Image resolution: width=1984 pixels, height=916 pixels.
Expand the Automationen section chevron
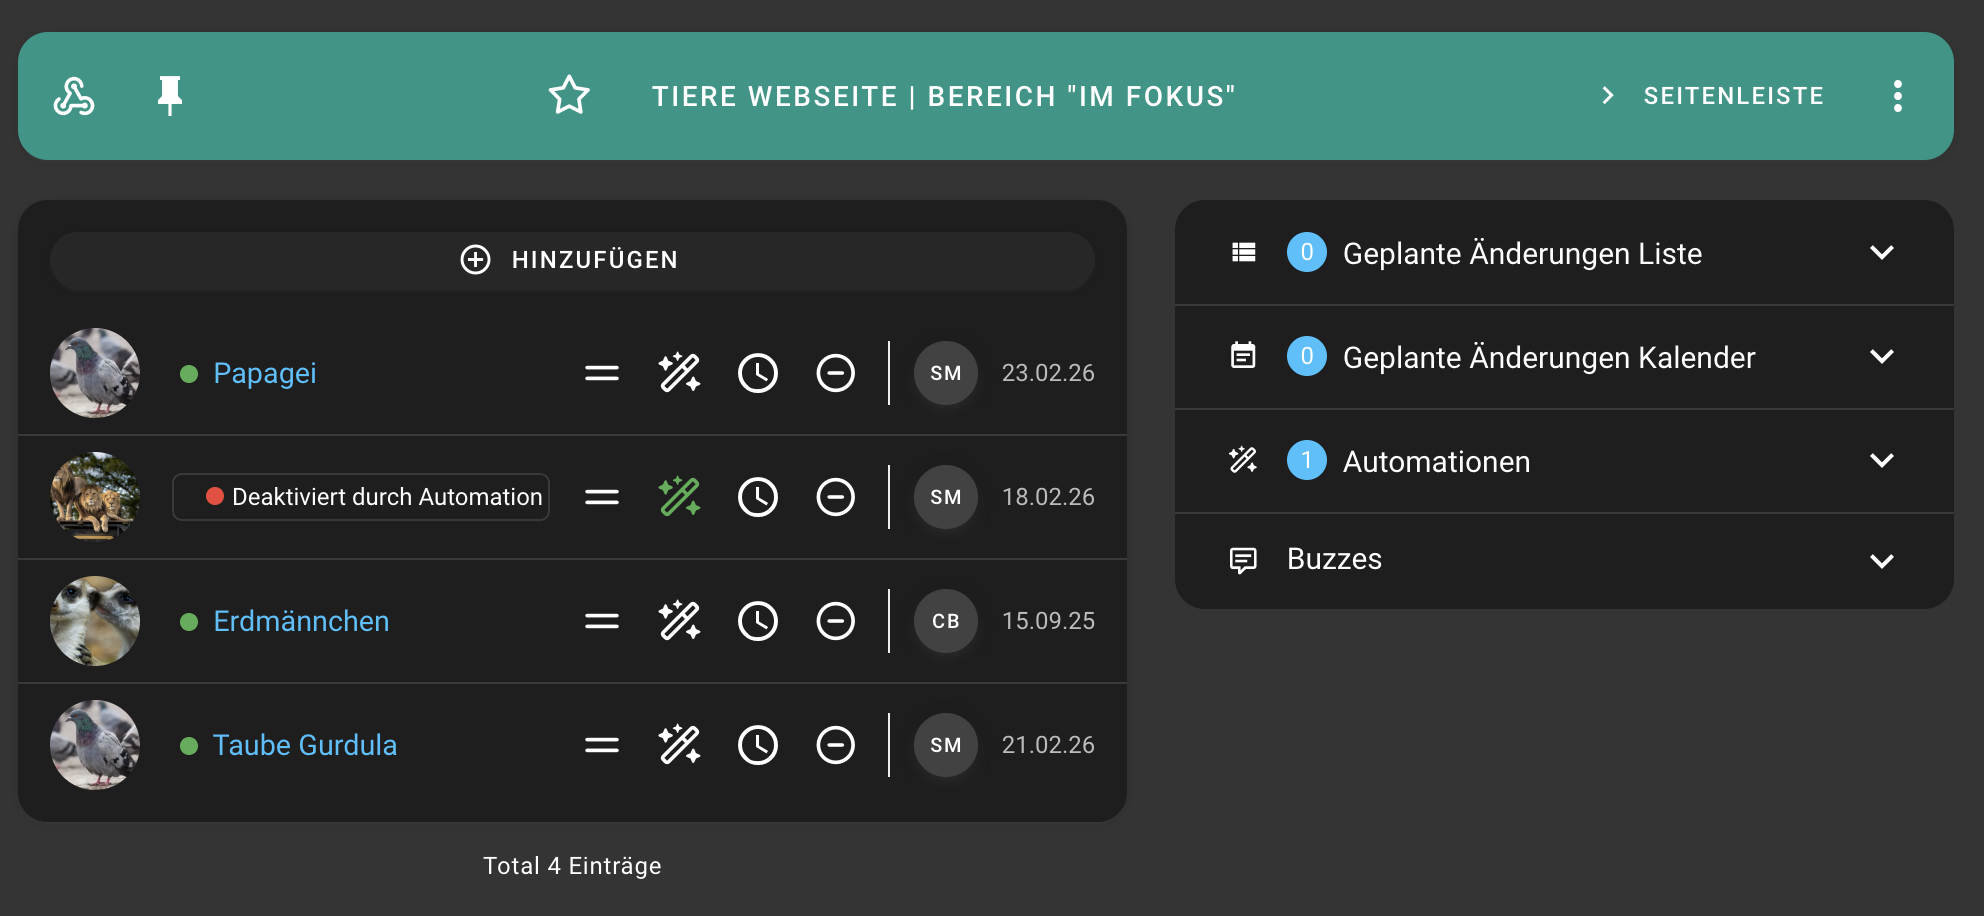pyautogui.click(x=1881, y=461)
